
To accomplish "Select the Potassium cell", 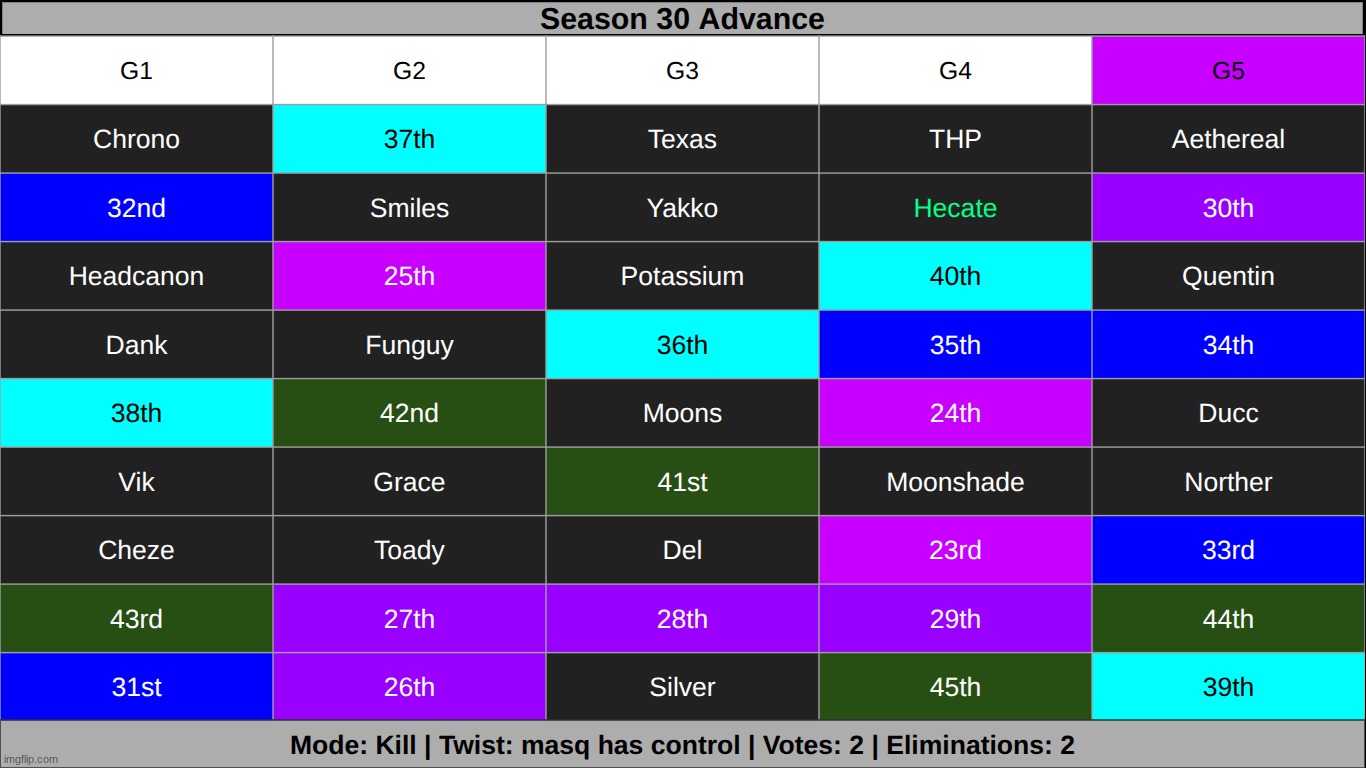I will [682, 276].
